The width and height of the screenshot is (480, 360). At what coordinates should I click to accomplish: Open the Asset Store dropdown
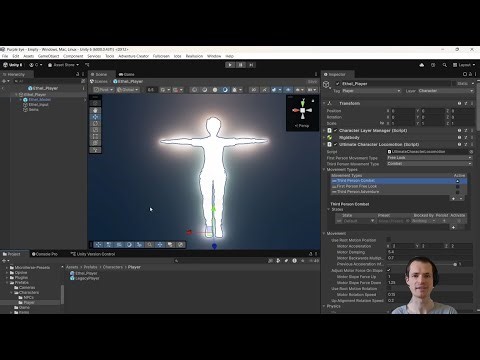point(63,65)
